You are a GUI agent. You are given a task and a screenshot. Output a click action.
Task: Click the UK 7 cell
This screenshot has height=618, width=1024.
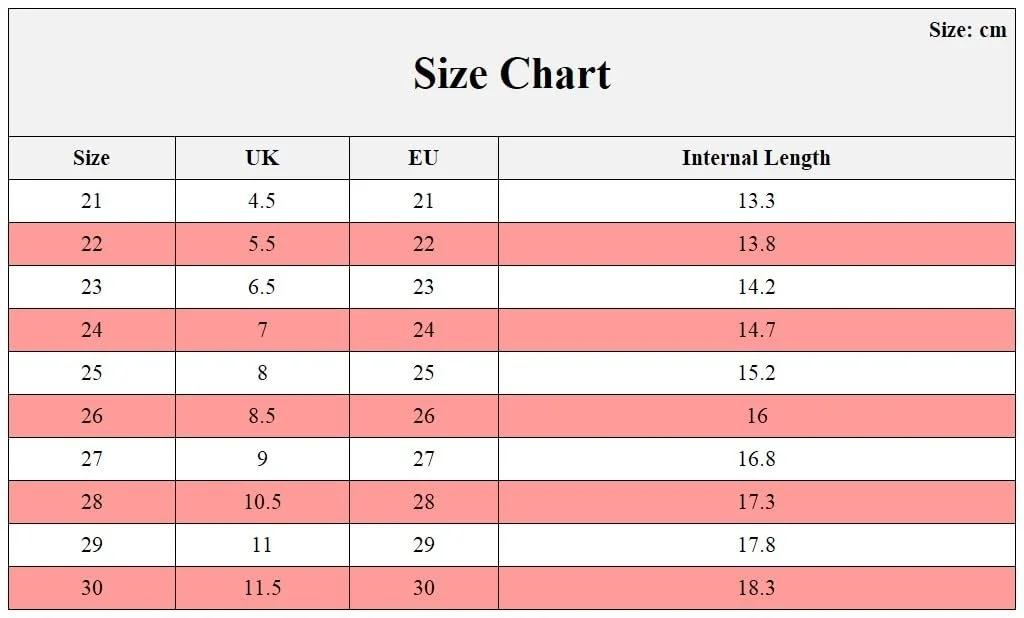262,330
